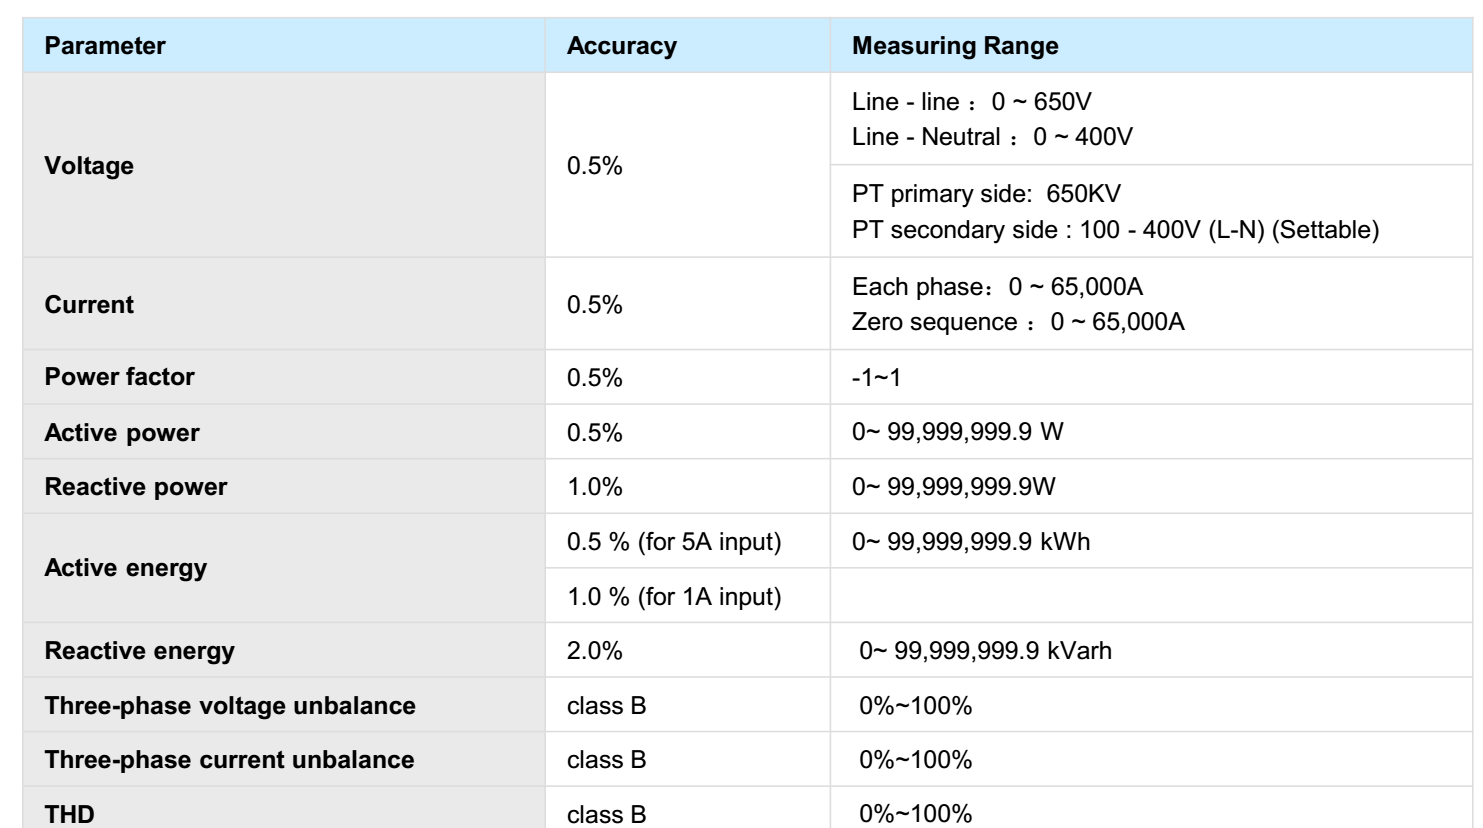Click the Power factor row label

point(119,377)
